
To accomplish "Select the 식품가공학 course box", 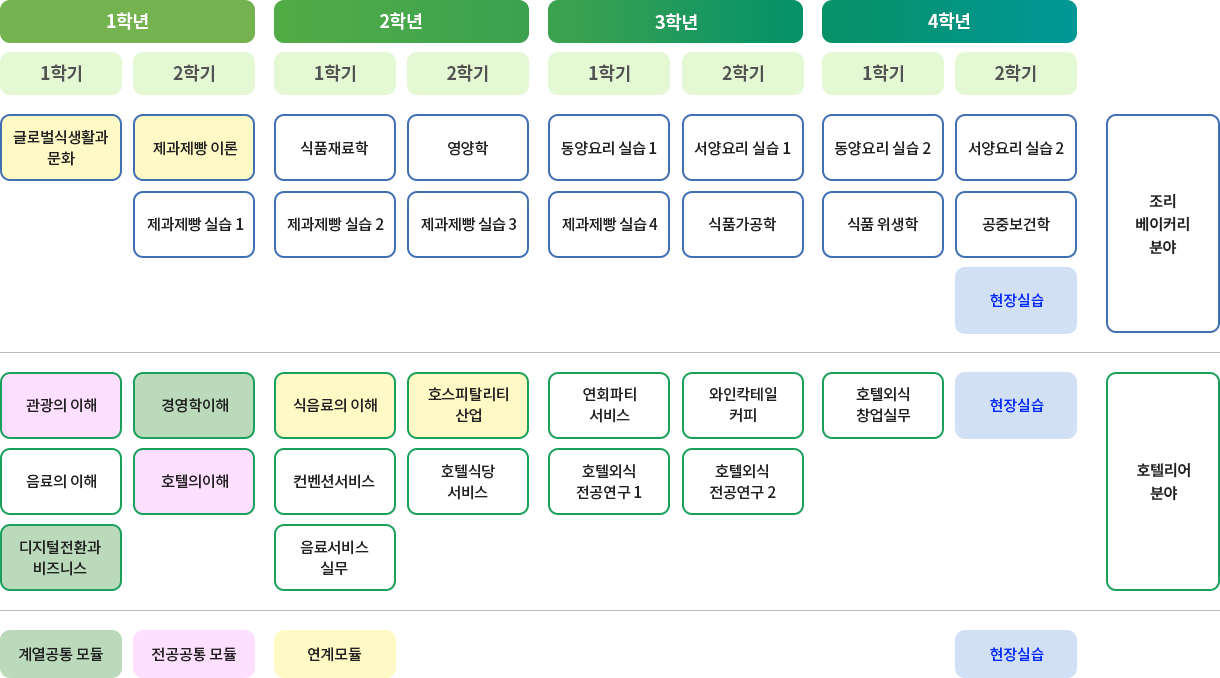I will [x=743, y=224].
